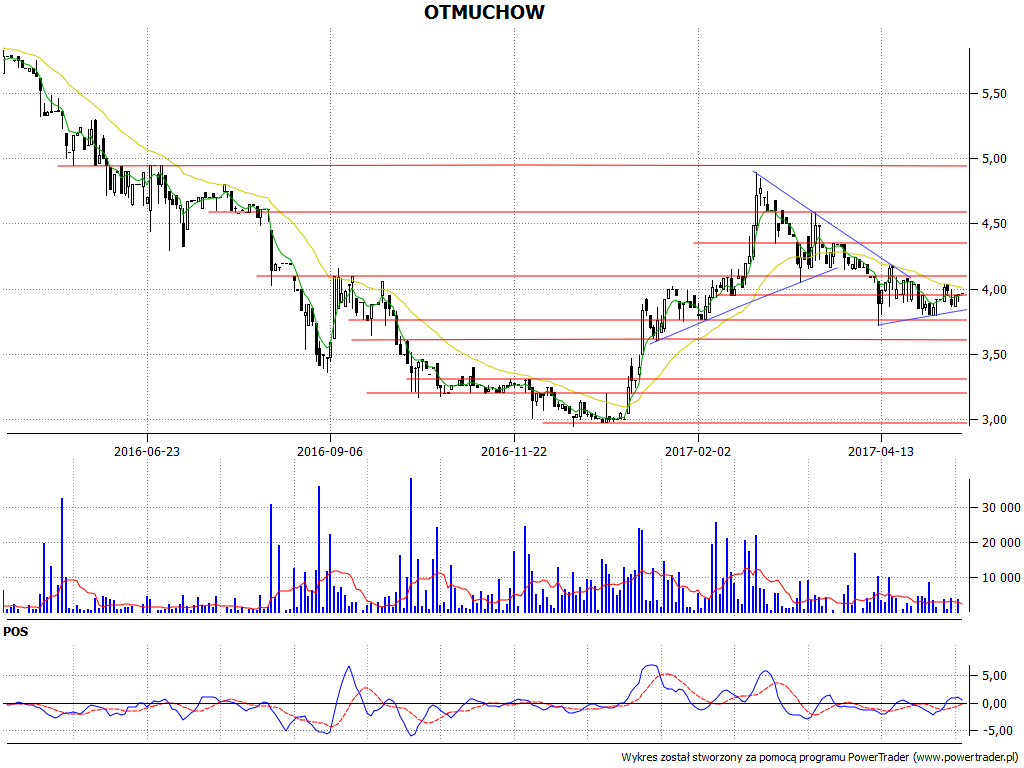Image resolution: width=1024 pixels, height=768 pixels.
Task: Click the OTMUCHOW chart title
Action: [x=484, y=12]
